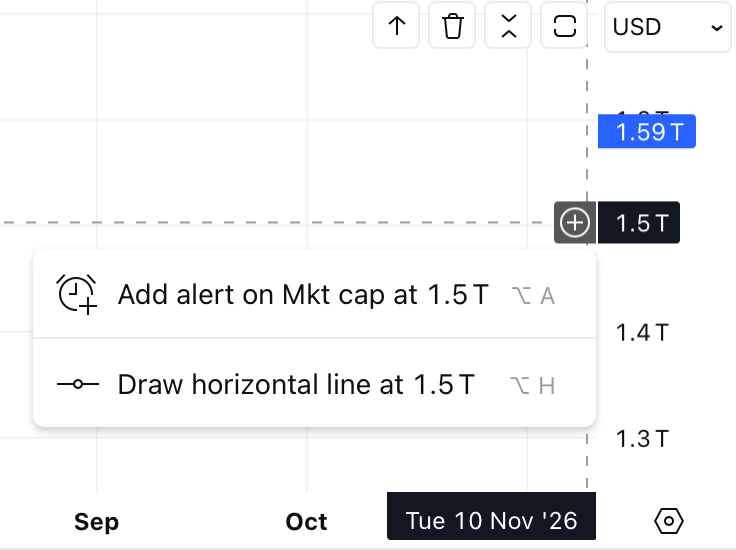736x550 pixels.
Task: Click the ⌥ A shortcut hint for add alert
Action: pos(533,296)
